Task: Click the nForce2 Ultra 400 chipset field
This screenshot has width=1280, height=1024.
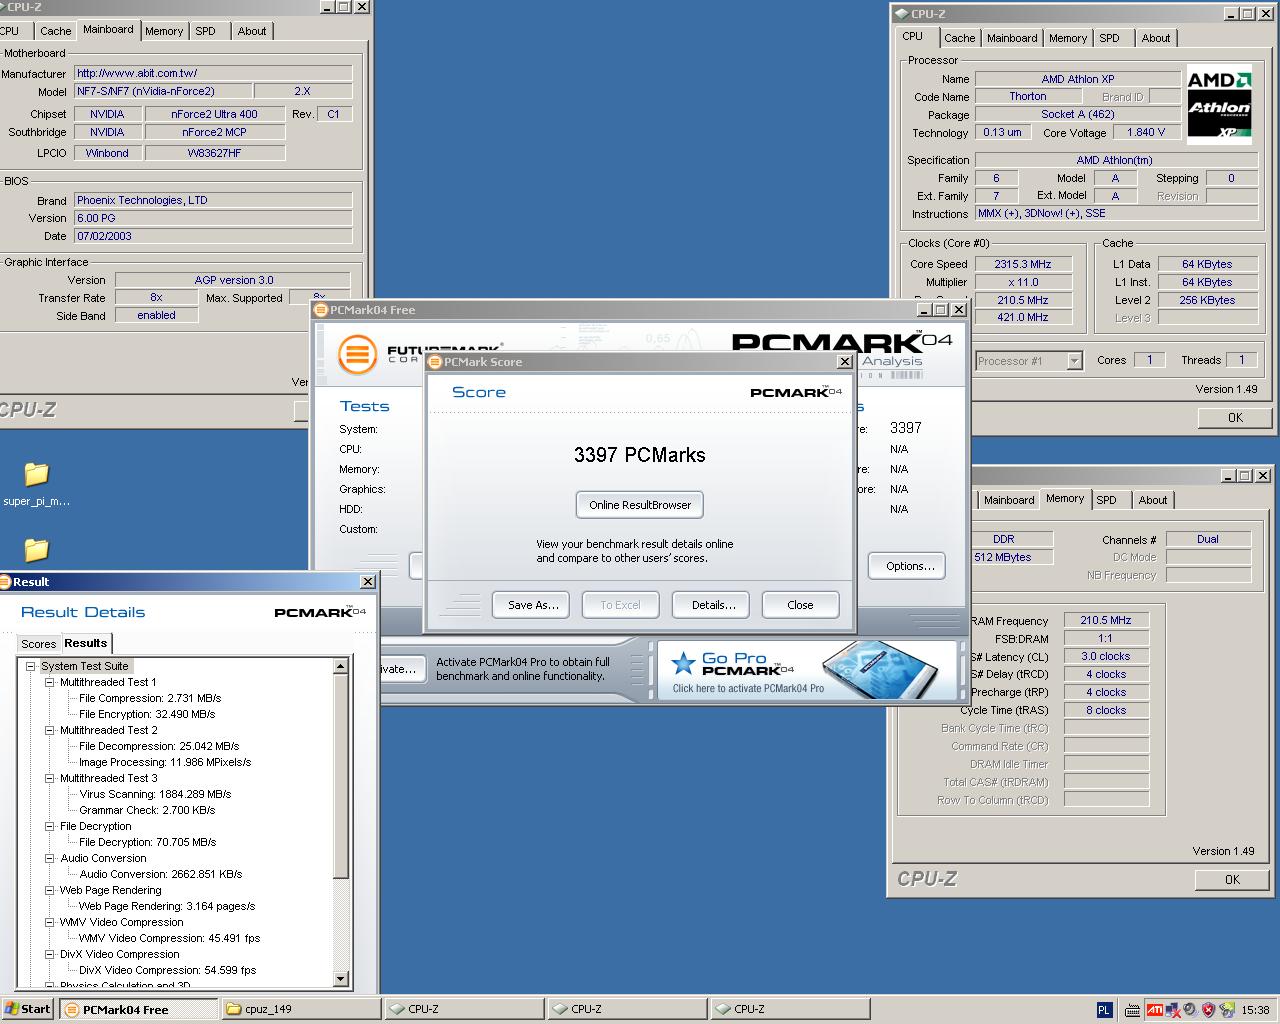Action: pyautogui.click(x=214, y=114)
